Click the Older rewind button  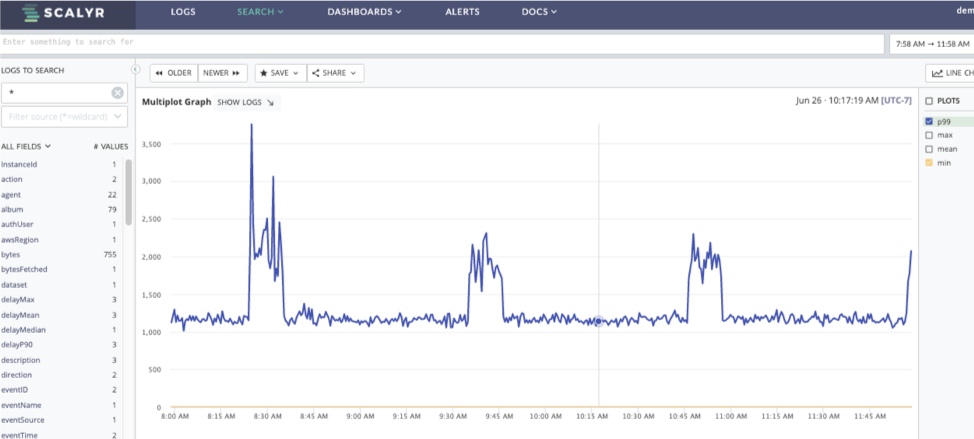(x=173, y=73)
